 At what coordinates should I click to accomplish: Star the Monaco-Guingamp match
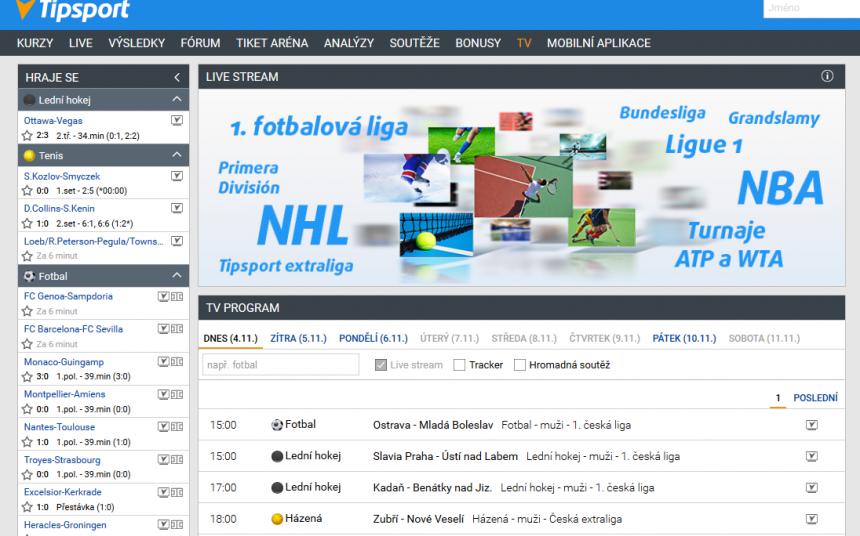point(27,376)
